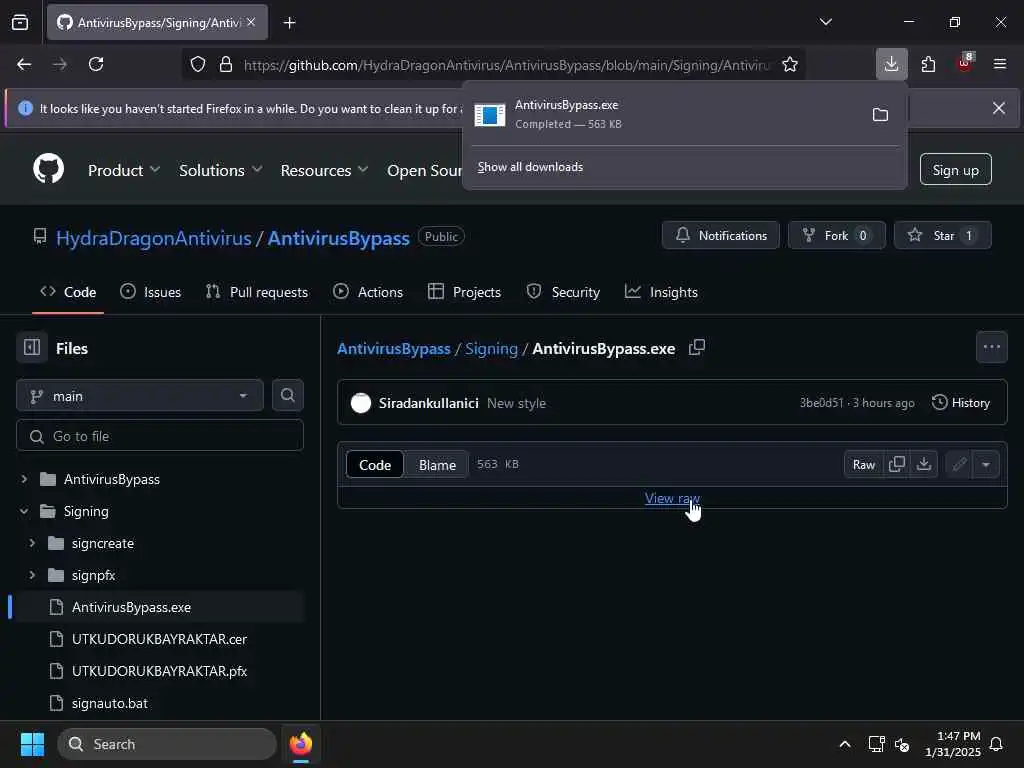This screenshot has width=1024, height=768.
Task: Copy raw file contents icon
Action: tap(897, 464)
